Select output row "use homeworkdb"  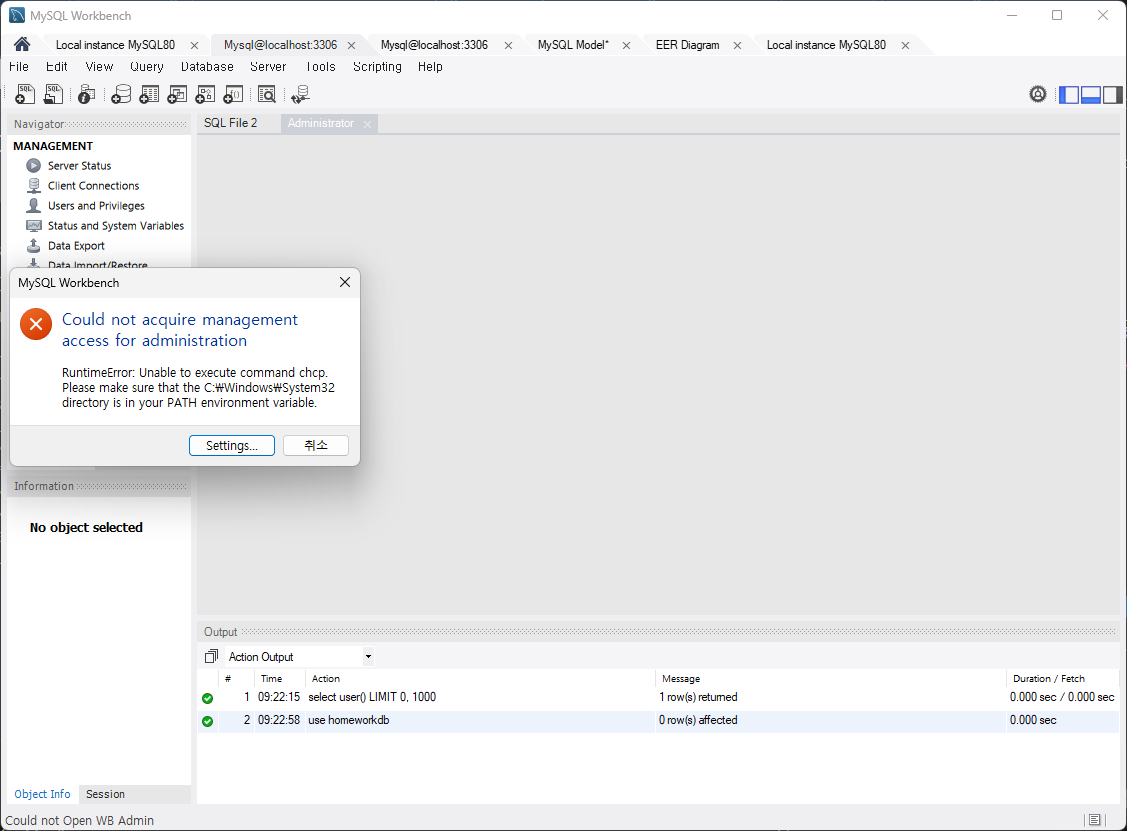(x=658, y=720)
